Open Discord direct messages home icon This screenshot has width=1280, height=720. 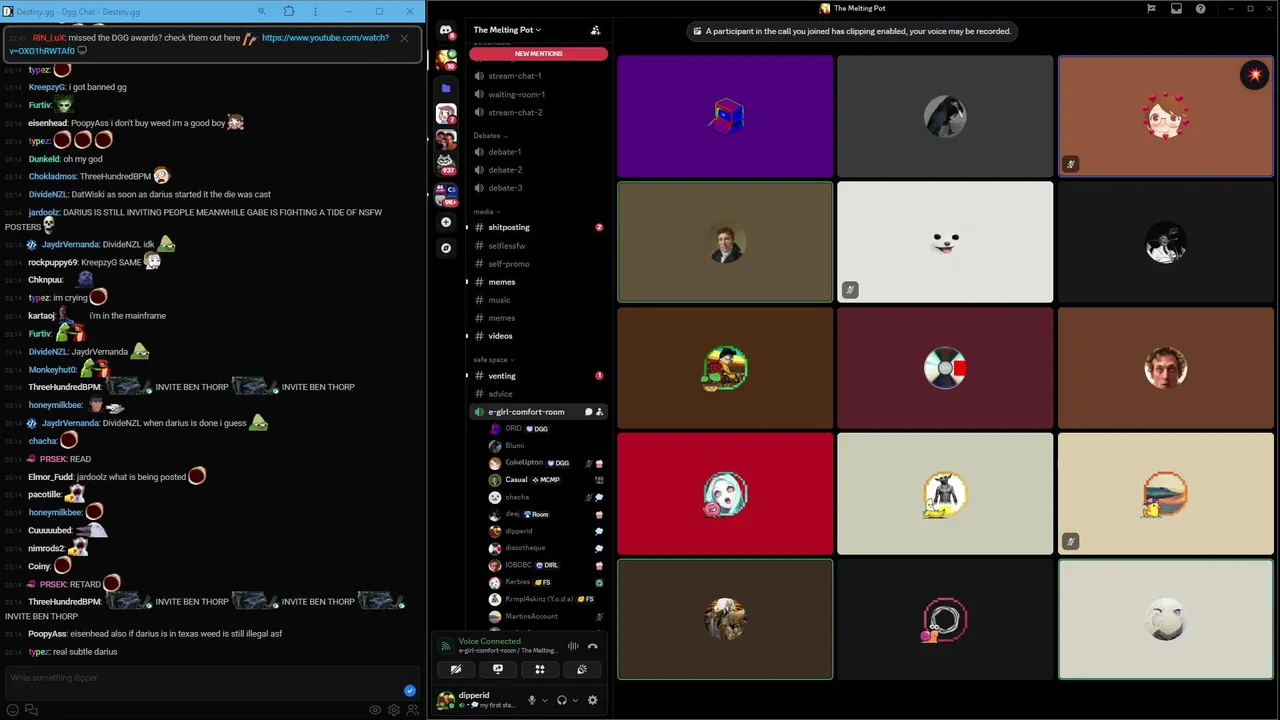coord(446,30)
